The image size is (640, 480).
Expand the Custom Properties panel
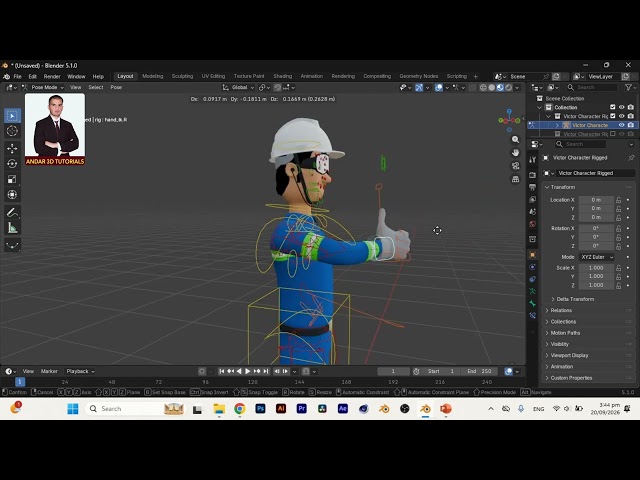pyautogui.click(x=571, y=378)
